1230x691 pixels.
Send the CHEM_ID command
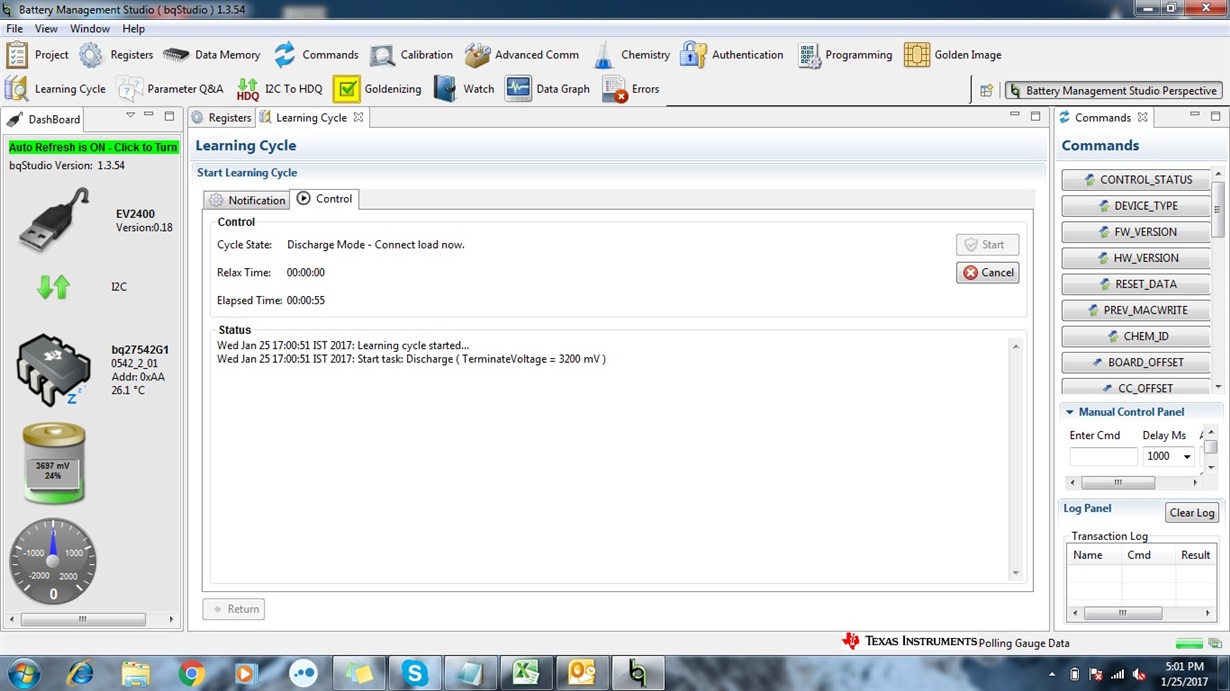1136,336
